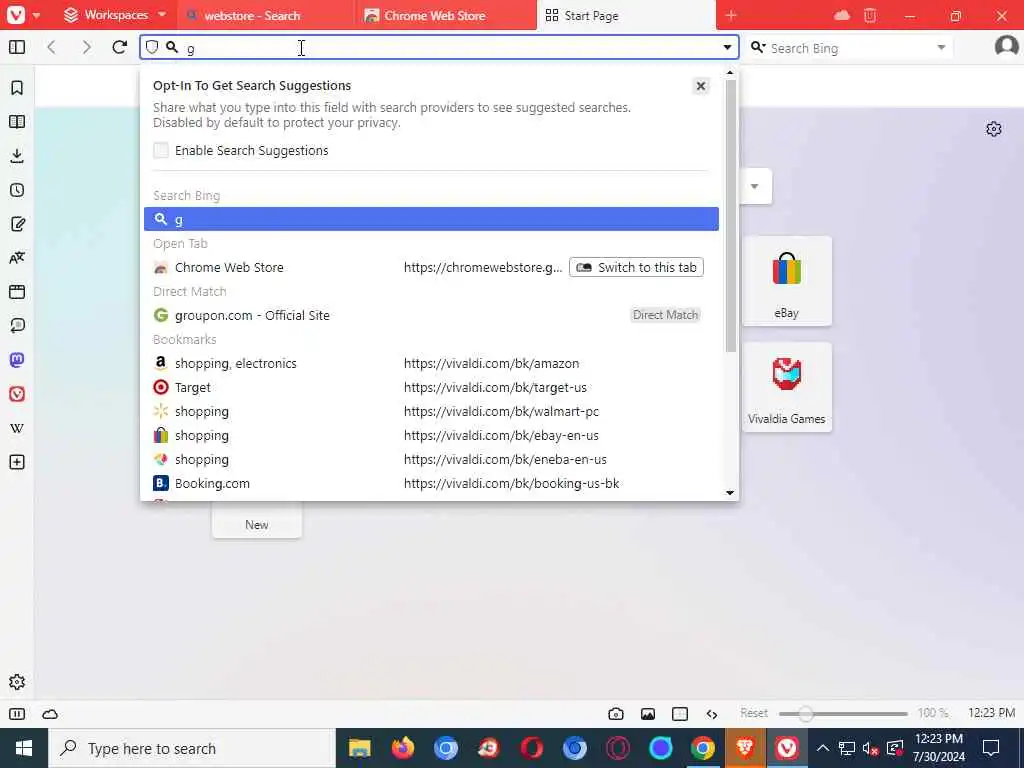Viewport: 1024px width, 768px height.
Task: Open the walmart-pc shopping bookmark
Action: click(x=431, y=411)
